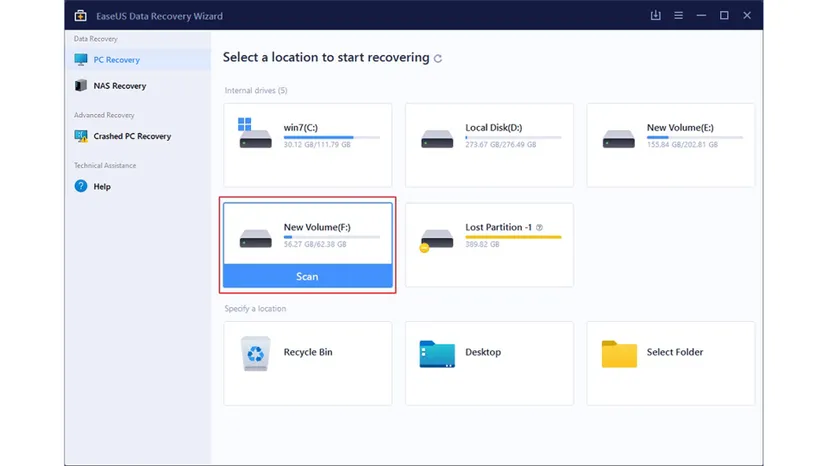Click the New Volume(E:) drive icon
This screenshot has width=828, height=466.
(618, 139)
